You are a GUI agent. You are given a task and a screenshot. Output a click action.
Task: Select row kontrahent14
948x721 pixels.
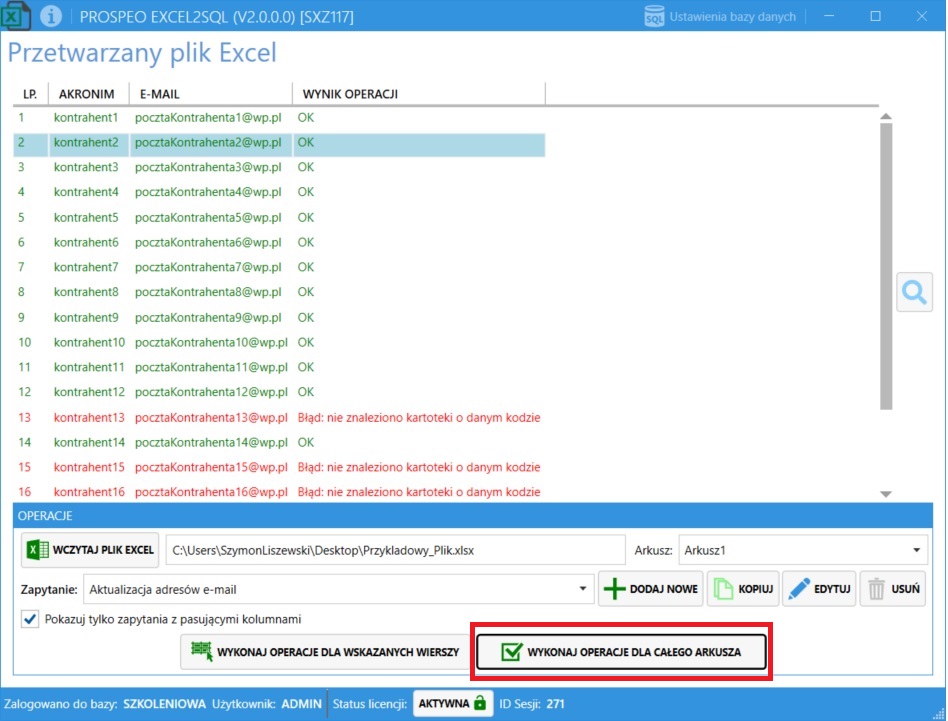pos(279,442)
